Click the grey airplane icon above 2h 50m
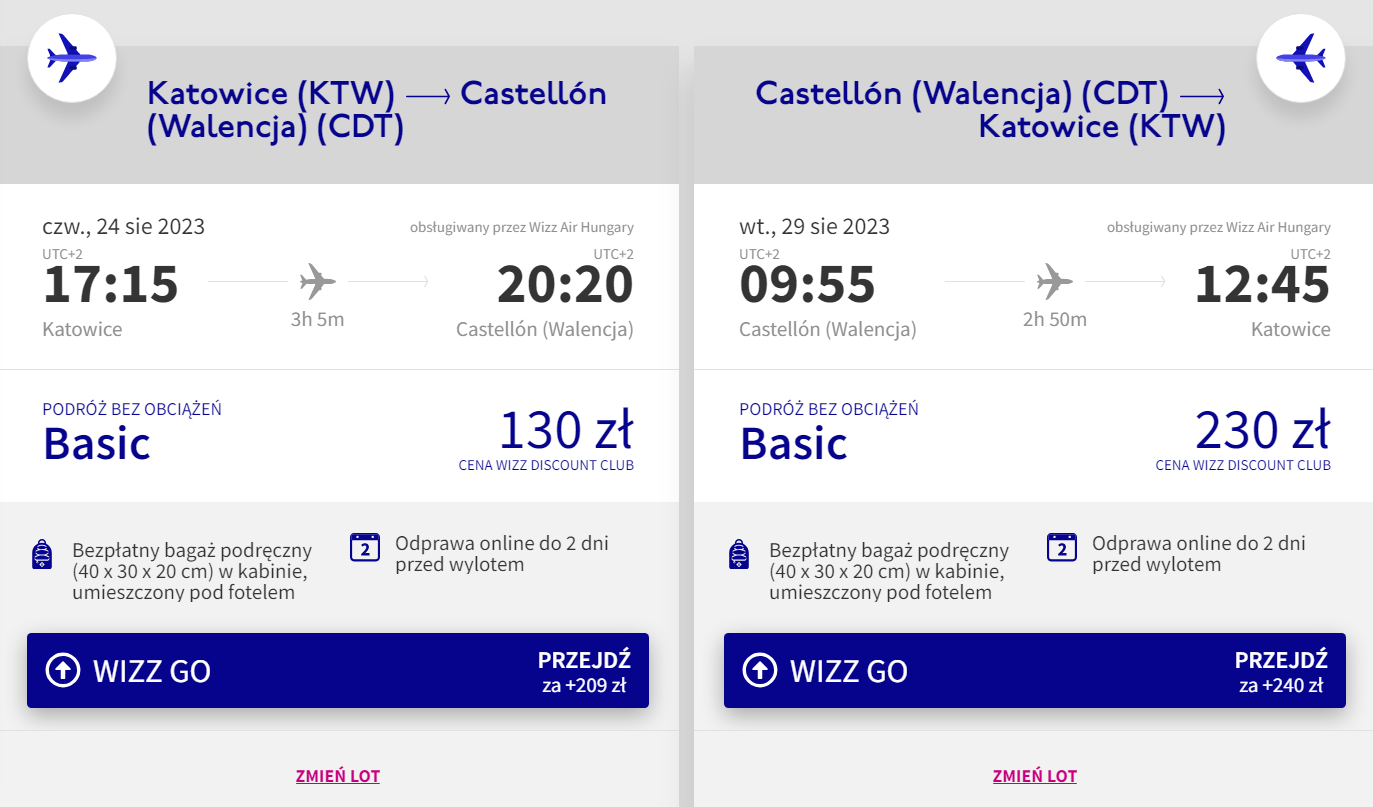 [x=1054, y=281]
